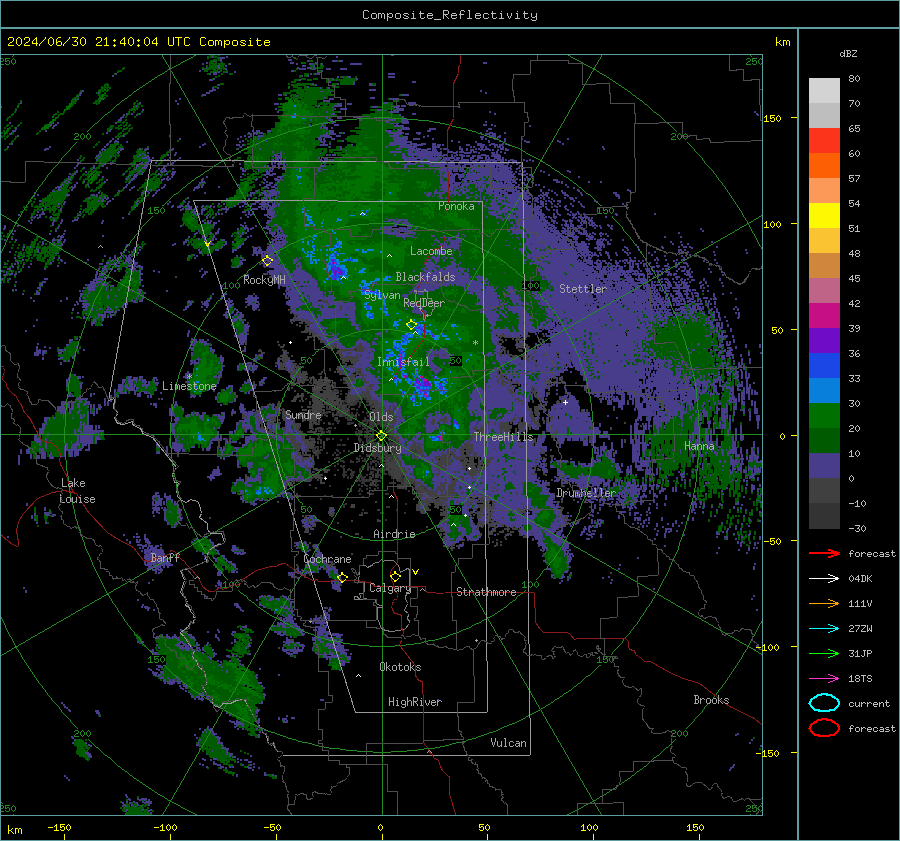Click the cyan 27ZW arrow icon

click(824, 629)
